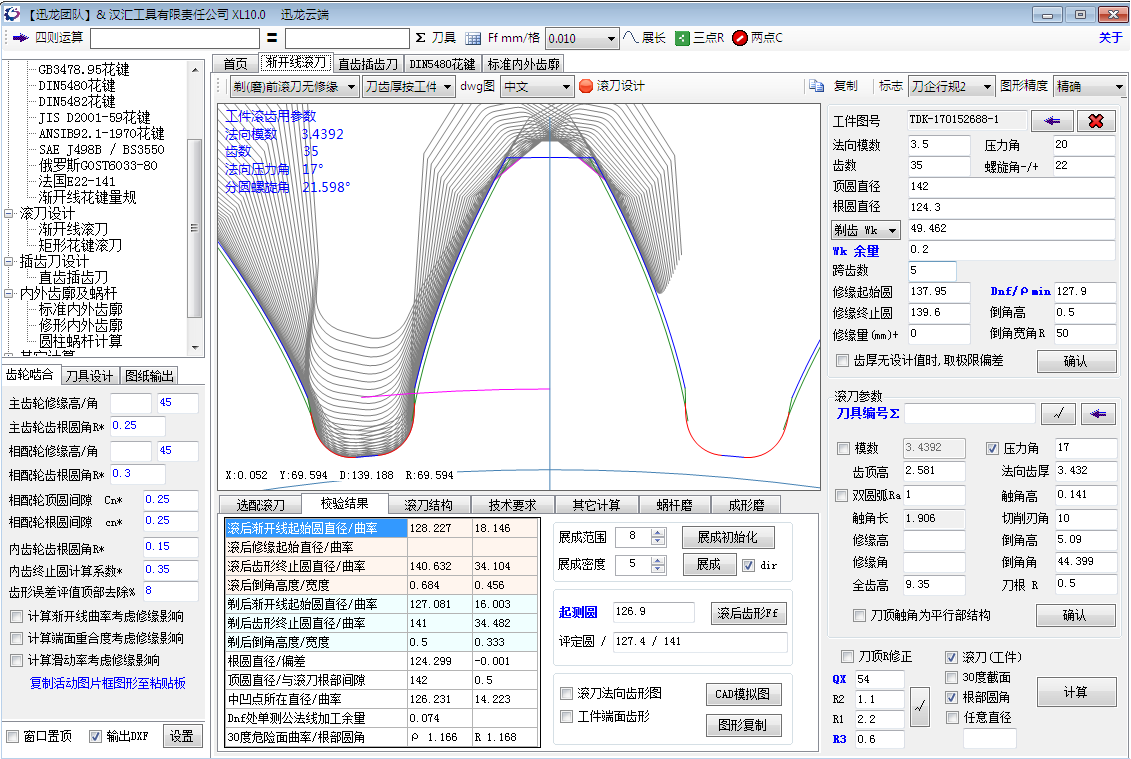
Task: Click the 展成初始化 button
Action: [728, 538]
